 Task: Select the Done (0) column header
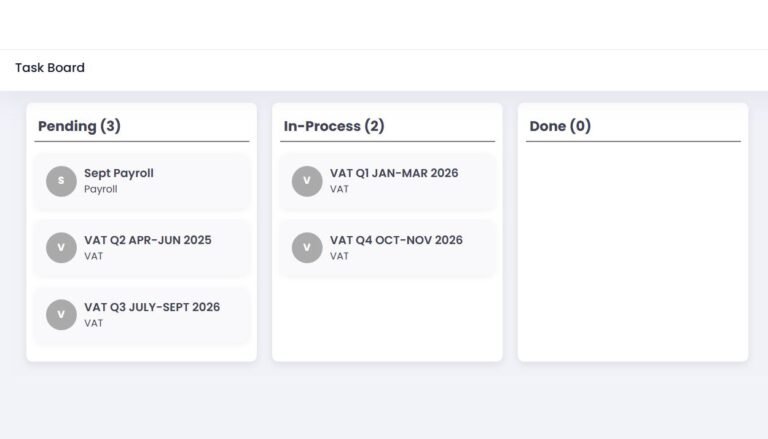pyautogui.click(x=560, y=126)
